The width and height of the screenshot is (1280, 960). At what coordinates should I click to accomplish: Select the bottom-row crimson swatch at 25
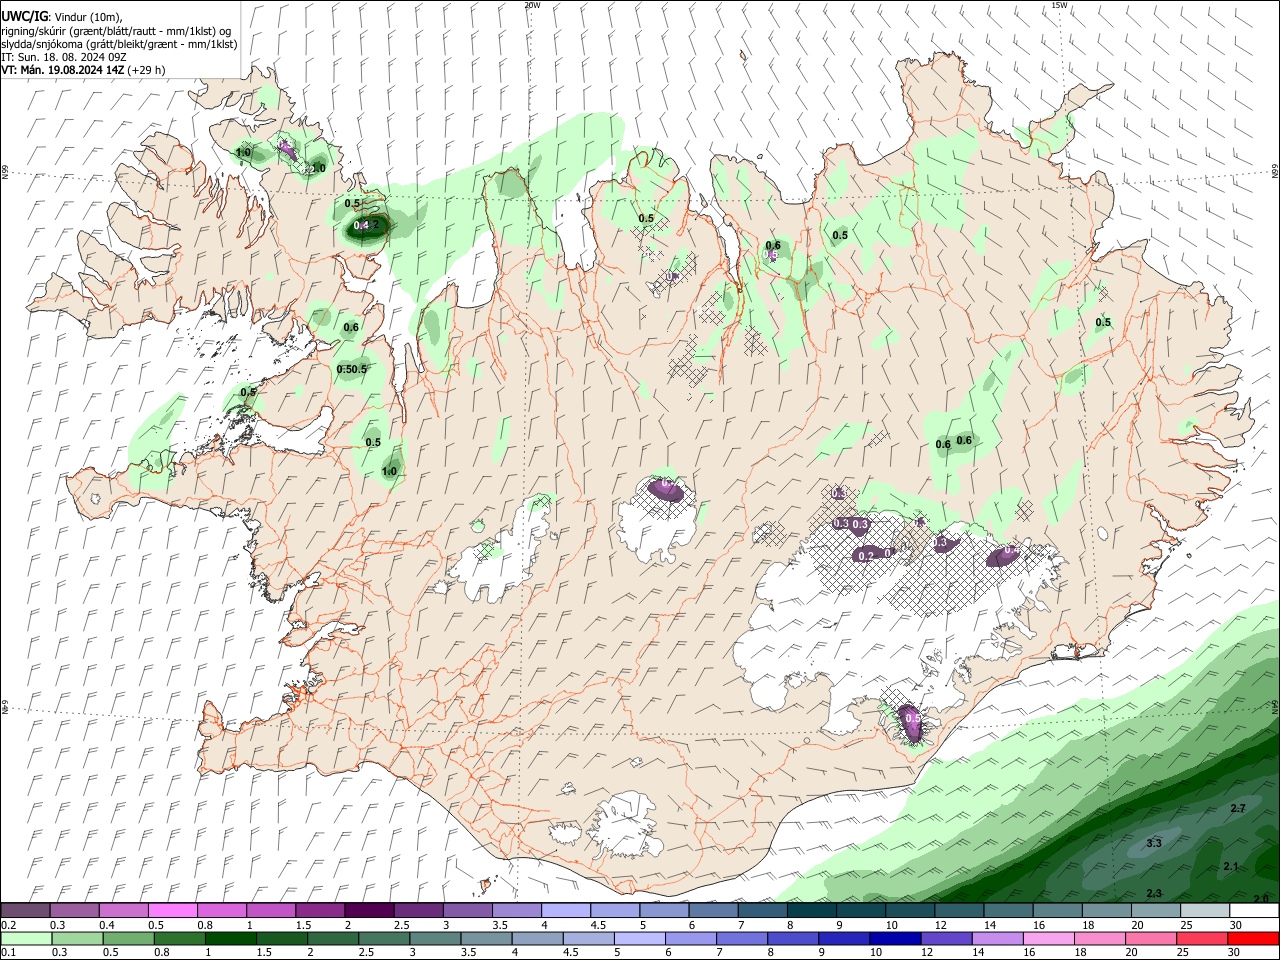tap(1202, 939)
